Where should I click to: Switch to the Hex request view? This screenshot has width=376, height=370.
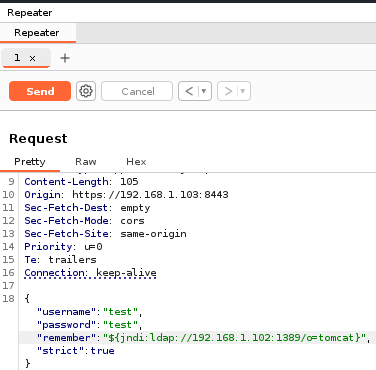pyautogui.click(x=136, y=162)
